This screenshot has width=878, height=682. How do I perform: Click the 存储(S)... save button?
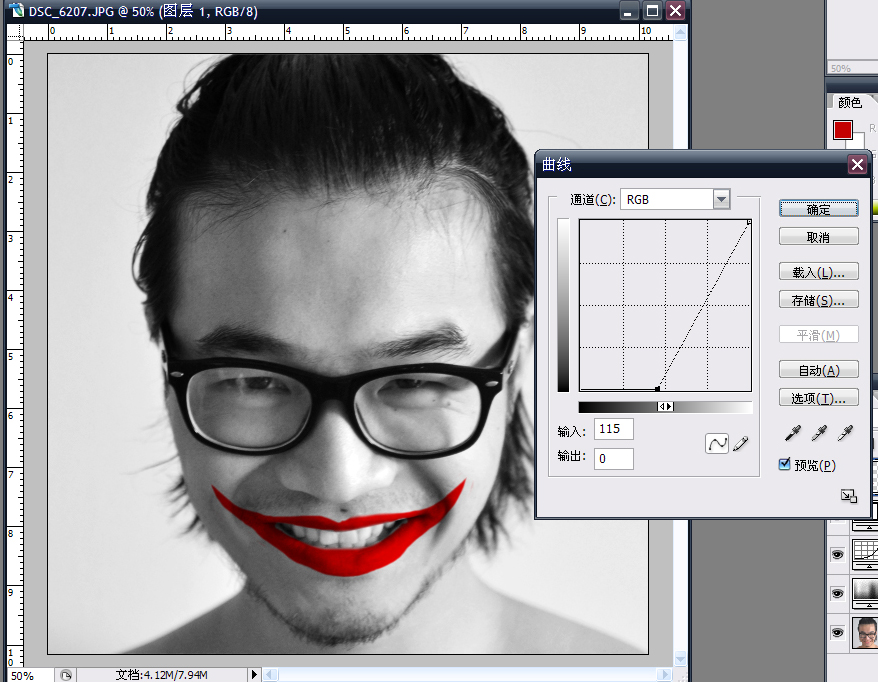click(818, 300)
